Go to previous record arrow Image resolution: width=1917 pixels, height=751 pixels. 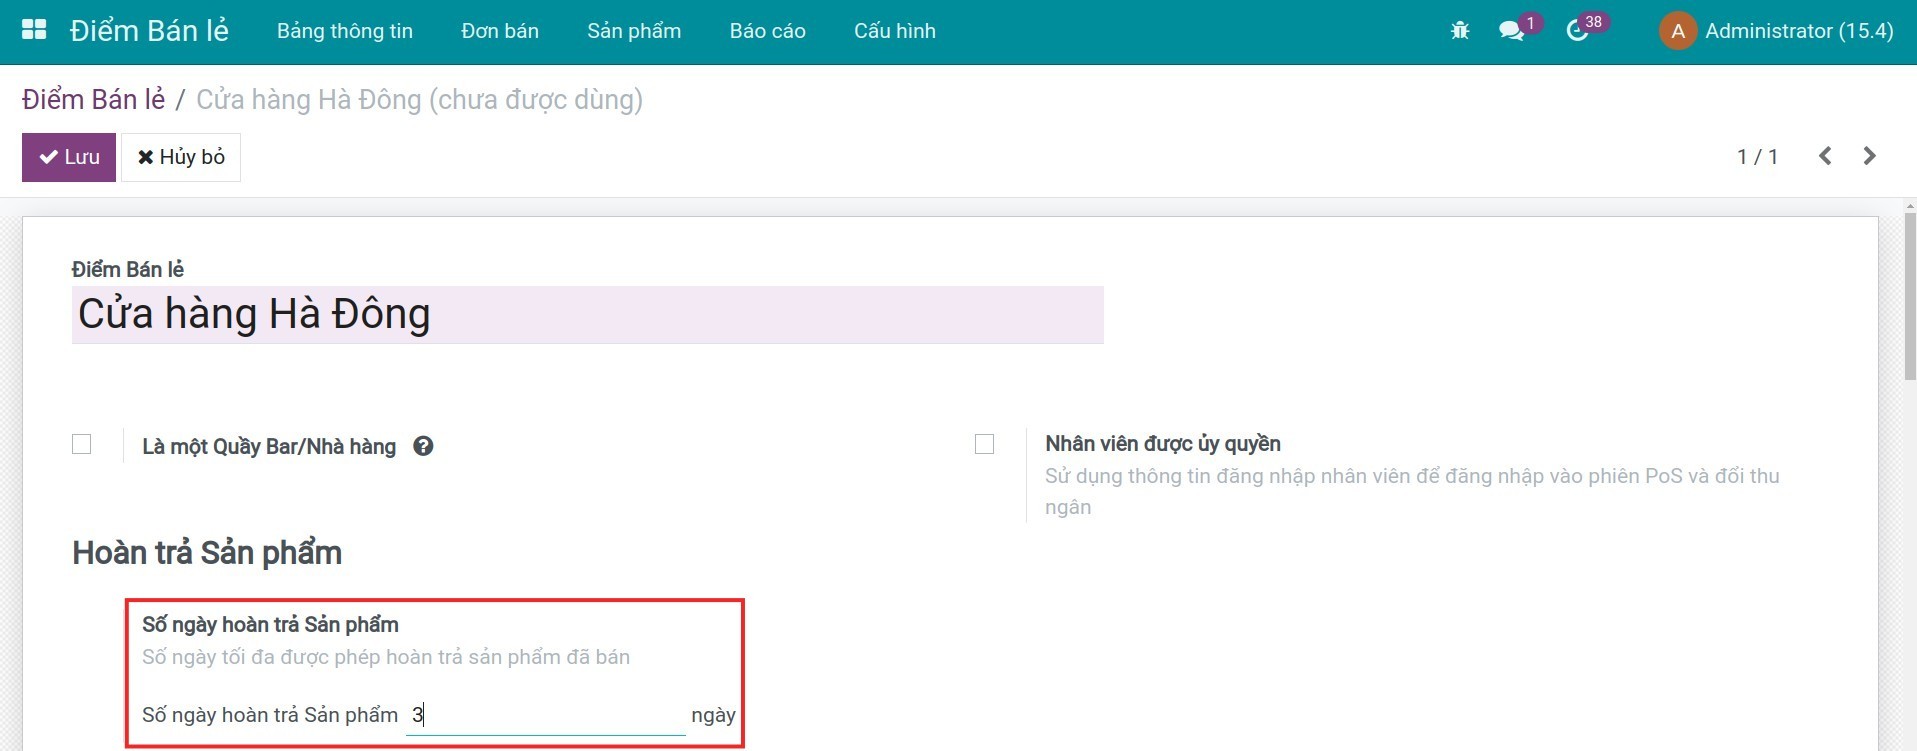tap(1825, 156)
